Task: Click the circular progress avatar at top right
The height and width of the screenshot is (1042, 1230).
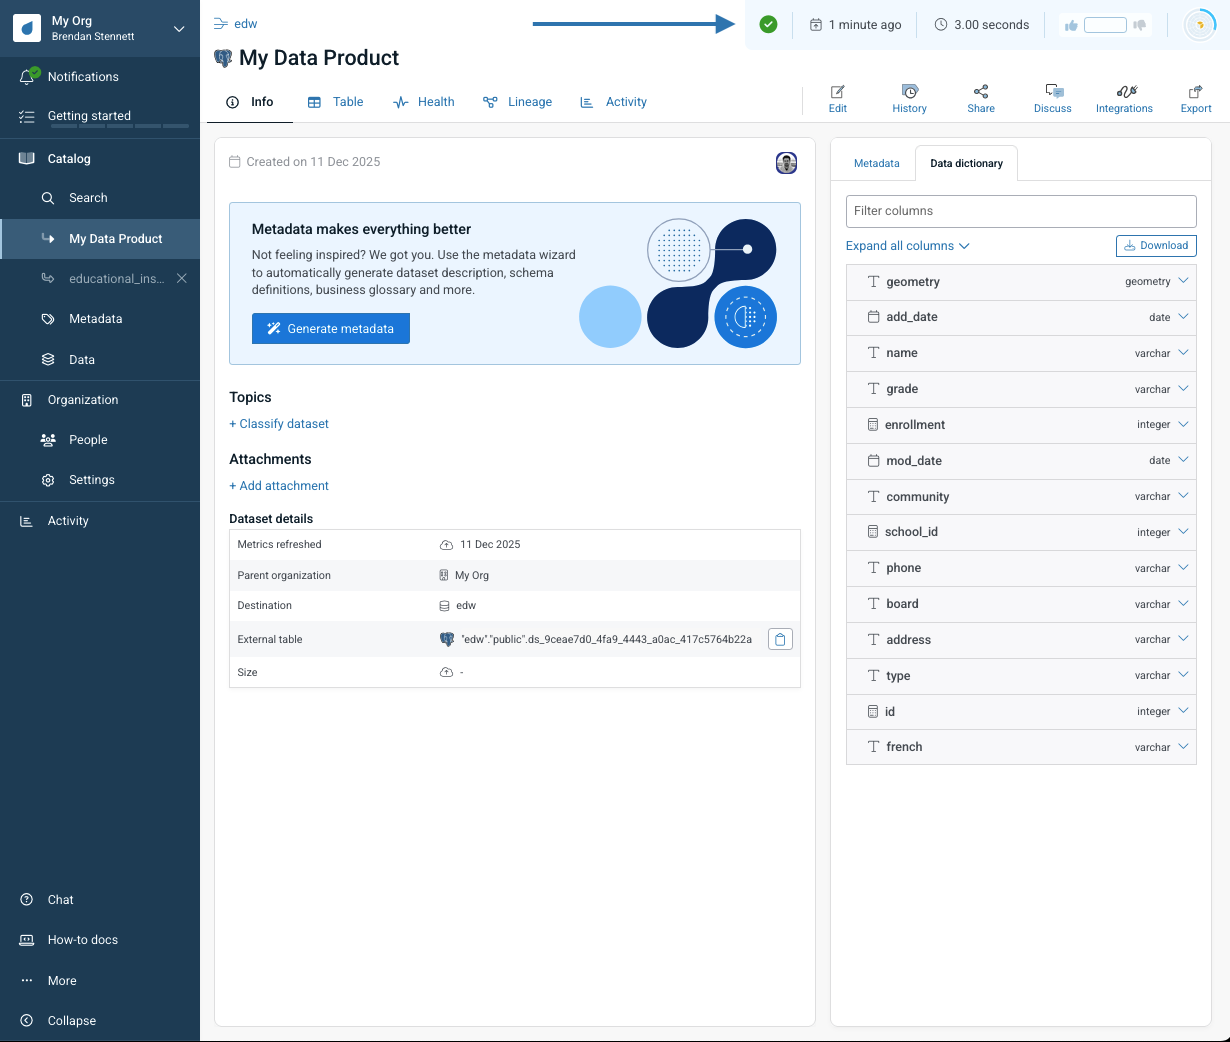Action: 1199,25
